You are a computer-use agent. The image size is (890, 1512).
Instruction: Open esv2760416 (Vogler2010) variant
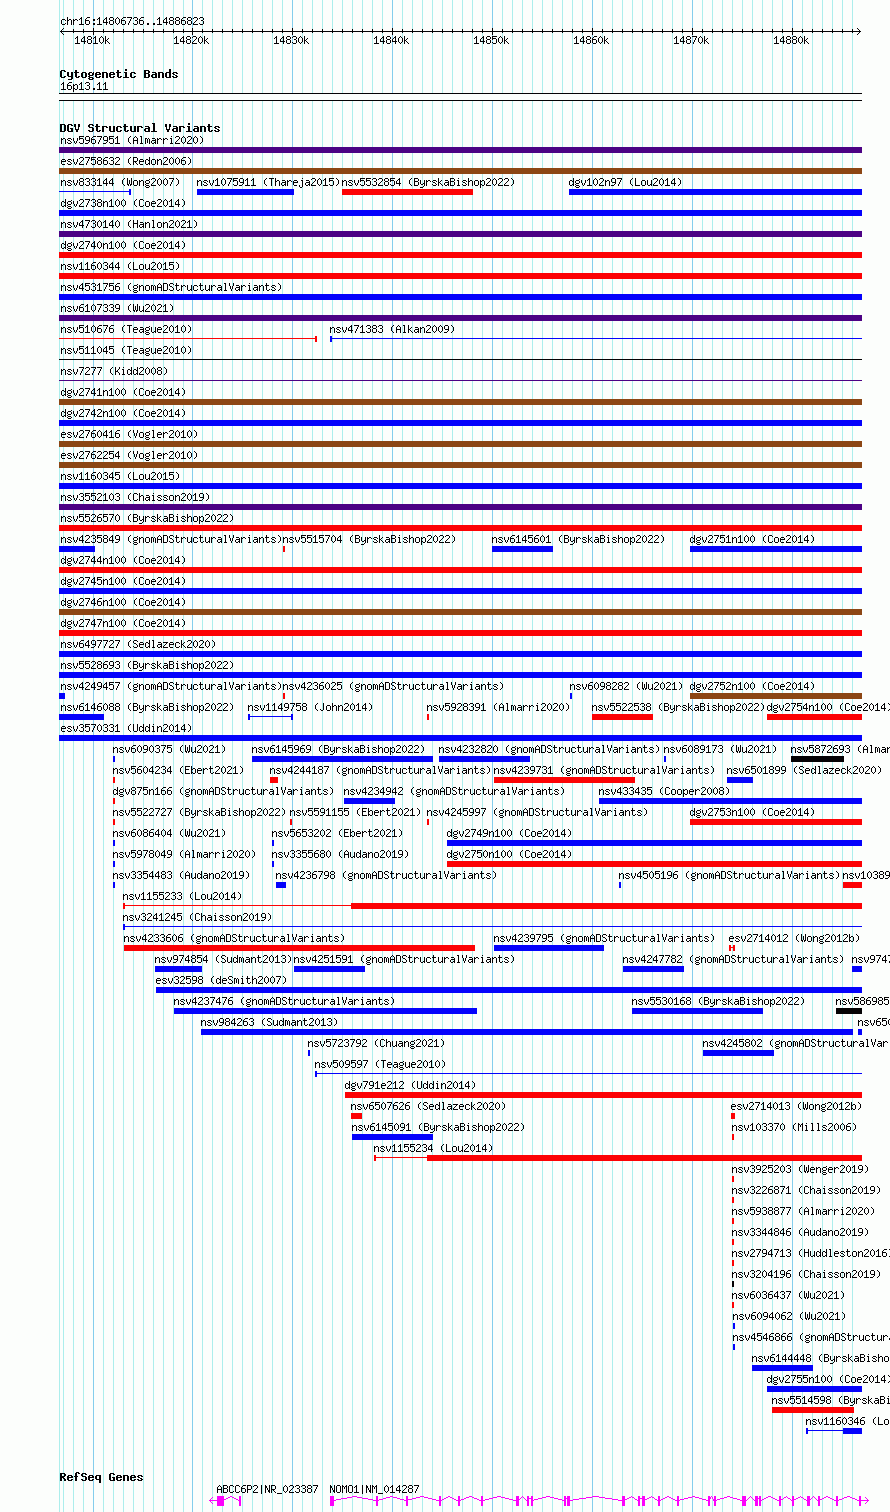pos(128,435)
